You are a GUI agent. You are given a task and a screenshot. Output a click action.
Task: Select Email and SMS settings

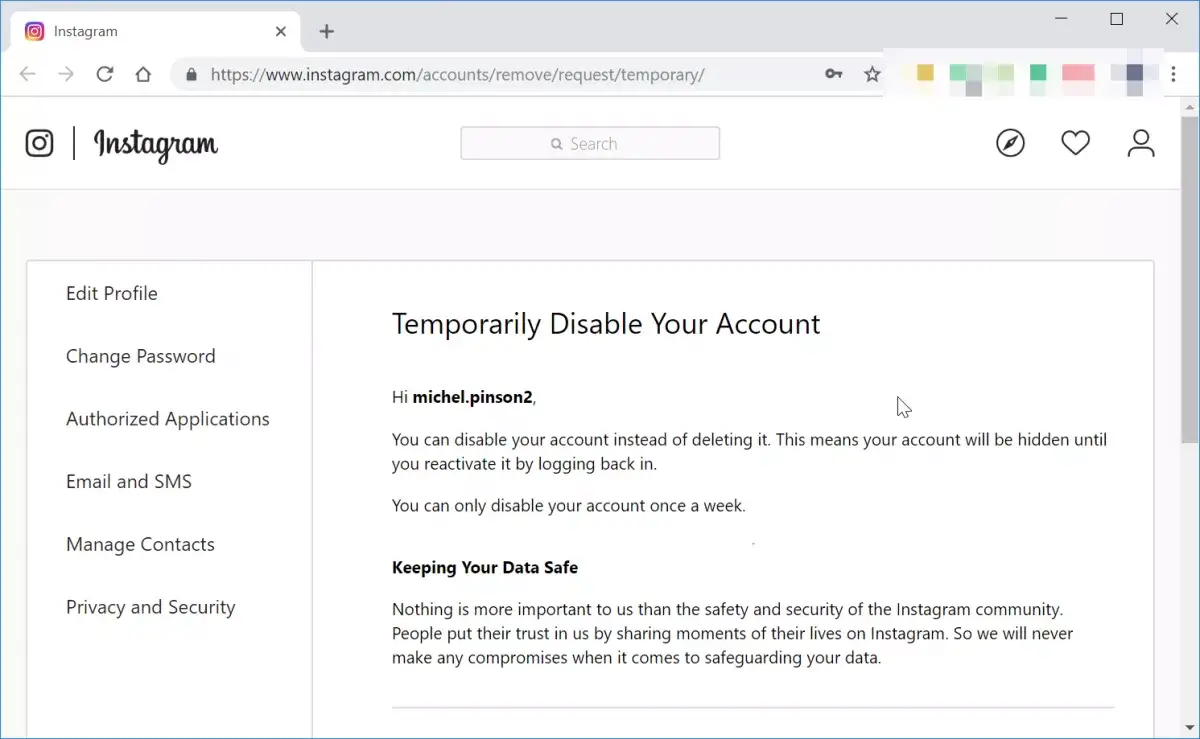click(x=129, y=481)
